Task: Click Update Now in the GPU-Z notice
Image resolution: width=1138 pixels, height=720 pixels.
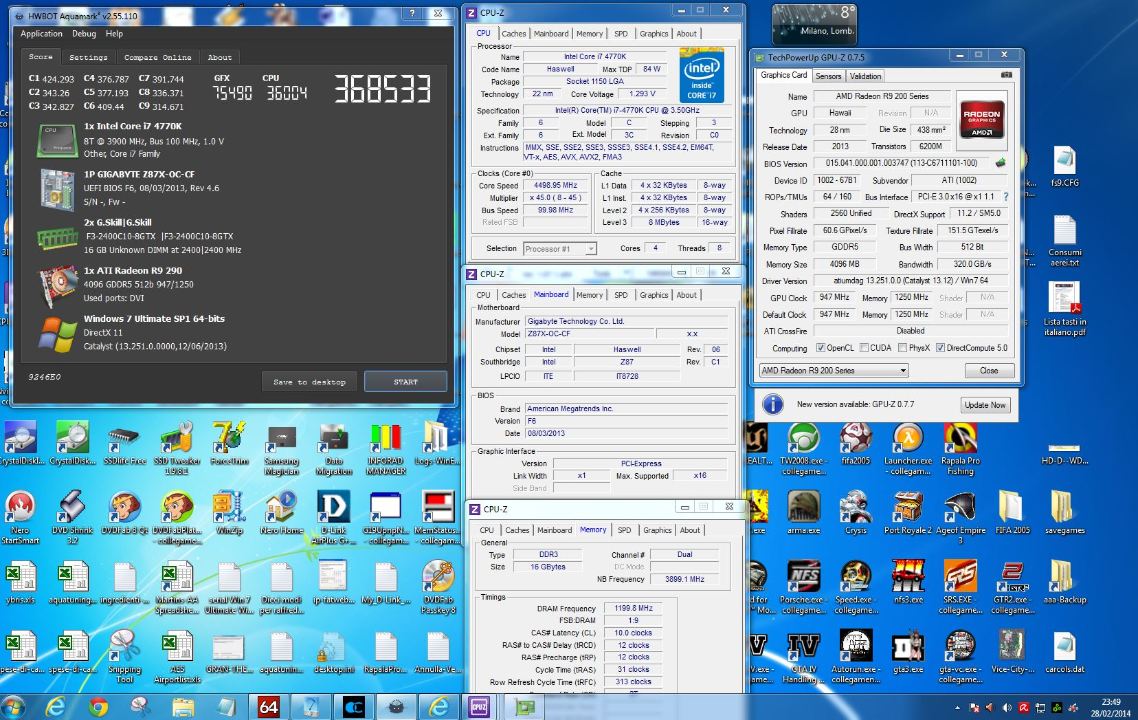Action: (985, 405)
